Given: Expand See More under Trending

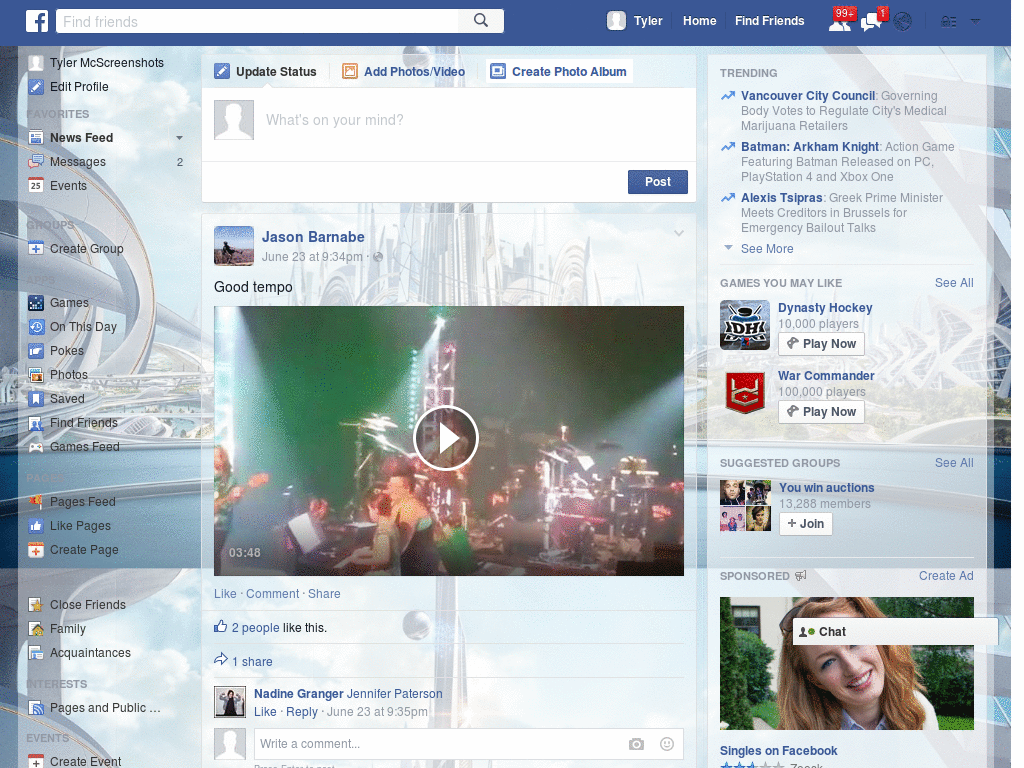Looking at the screenshot, I should 766,248.
